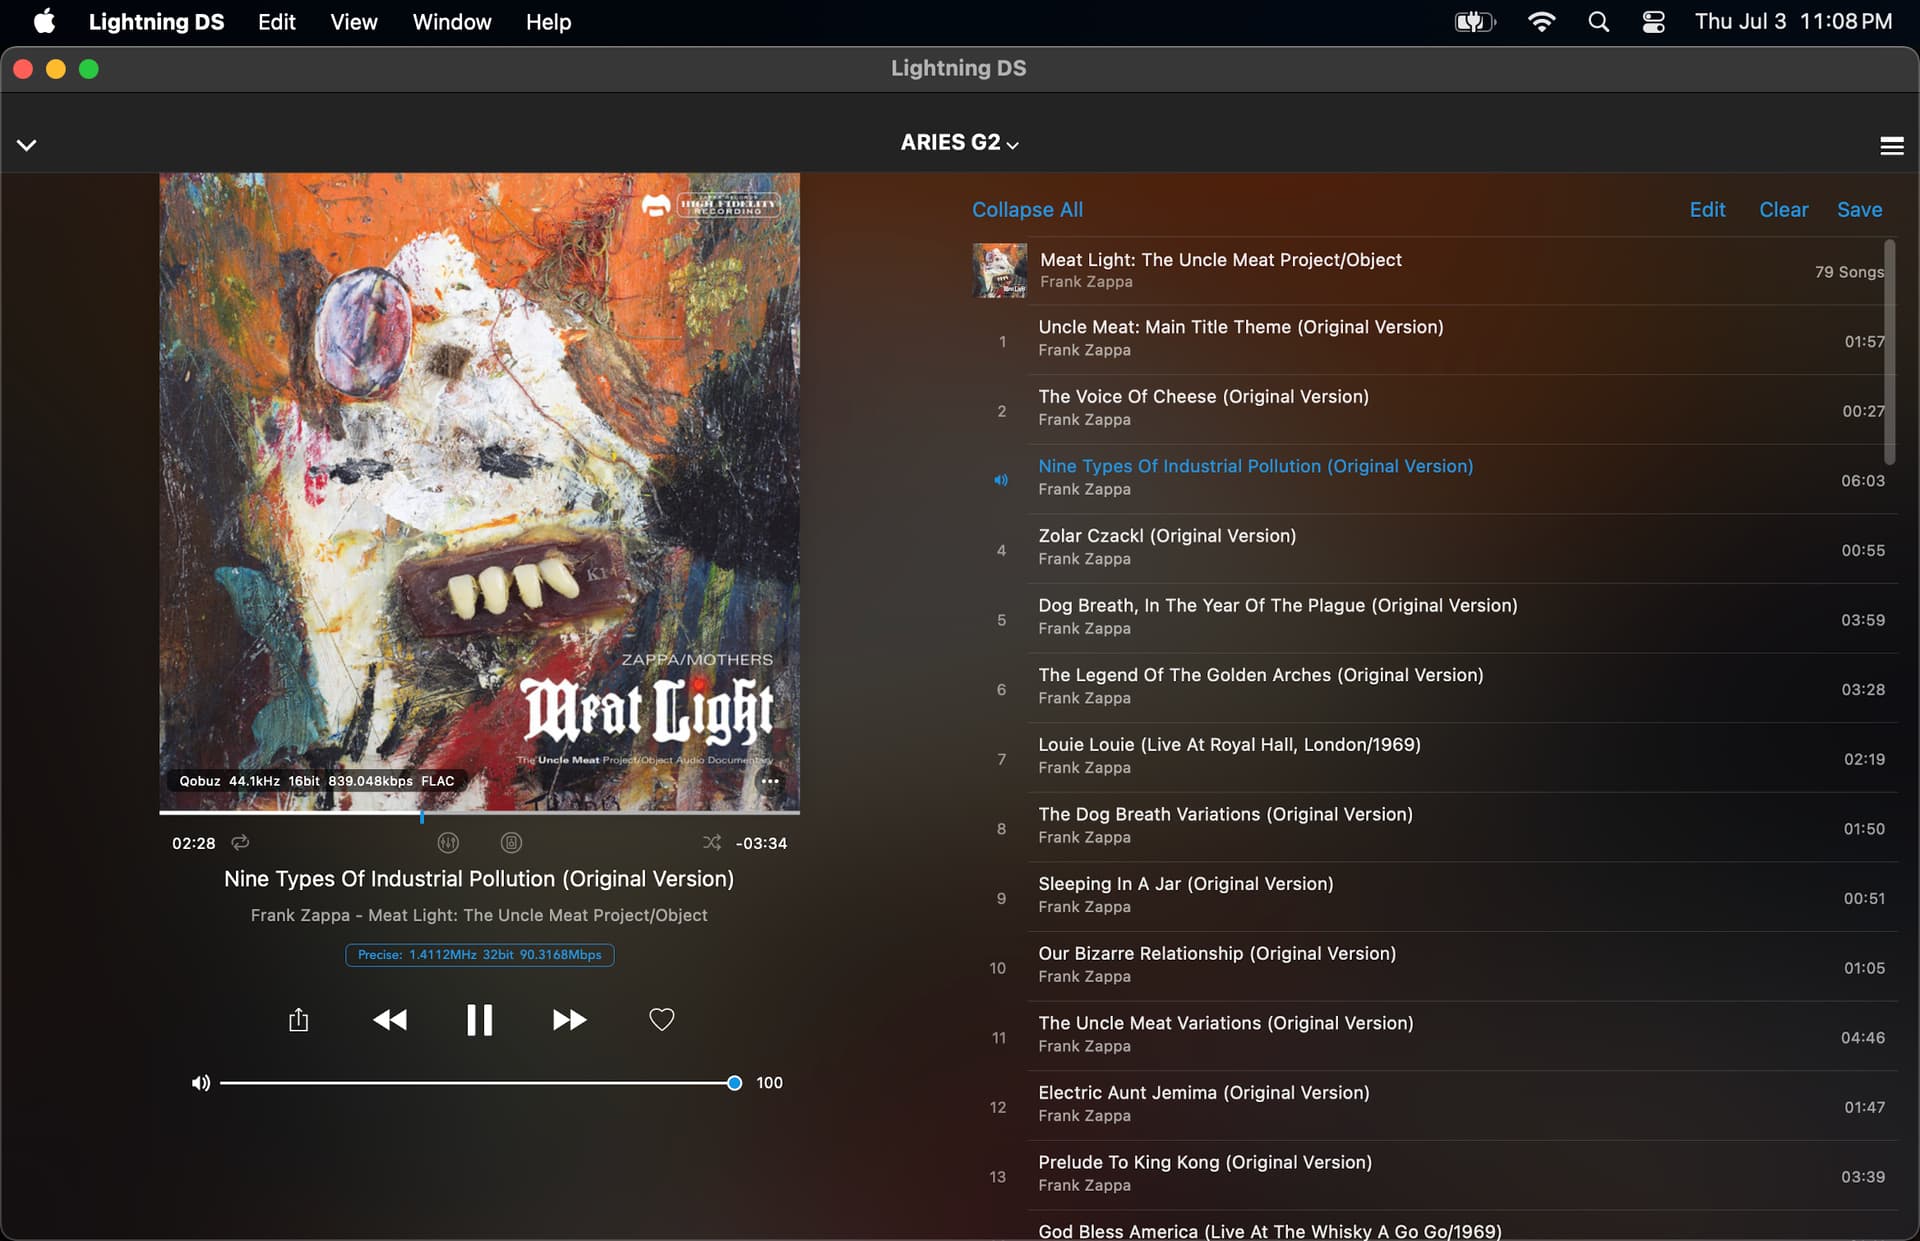Image resolution: width=1920 pixels, height=1241 pixels.
Task: Open the equalizer sliders icon
Action: click(448, 843)
